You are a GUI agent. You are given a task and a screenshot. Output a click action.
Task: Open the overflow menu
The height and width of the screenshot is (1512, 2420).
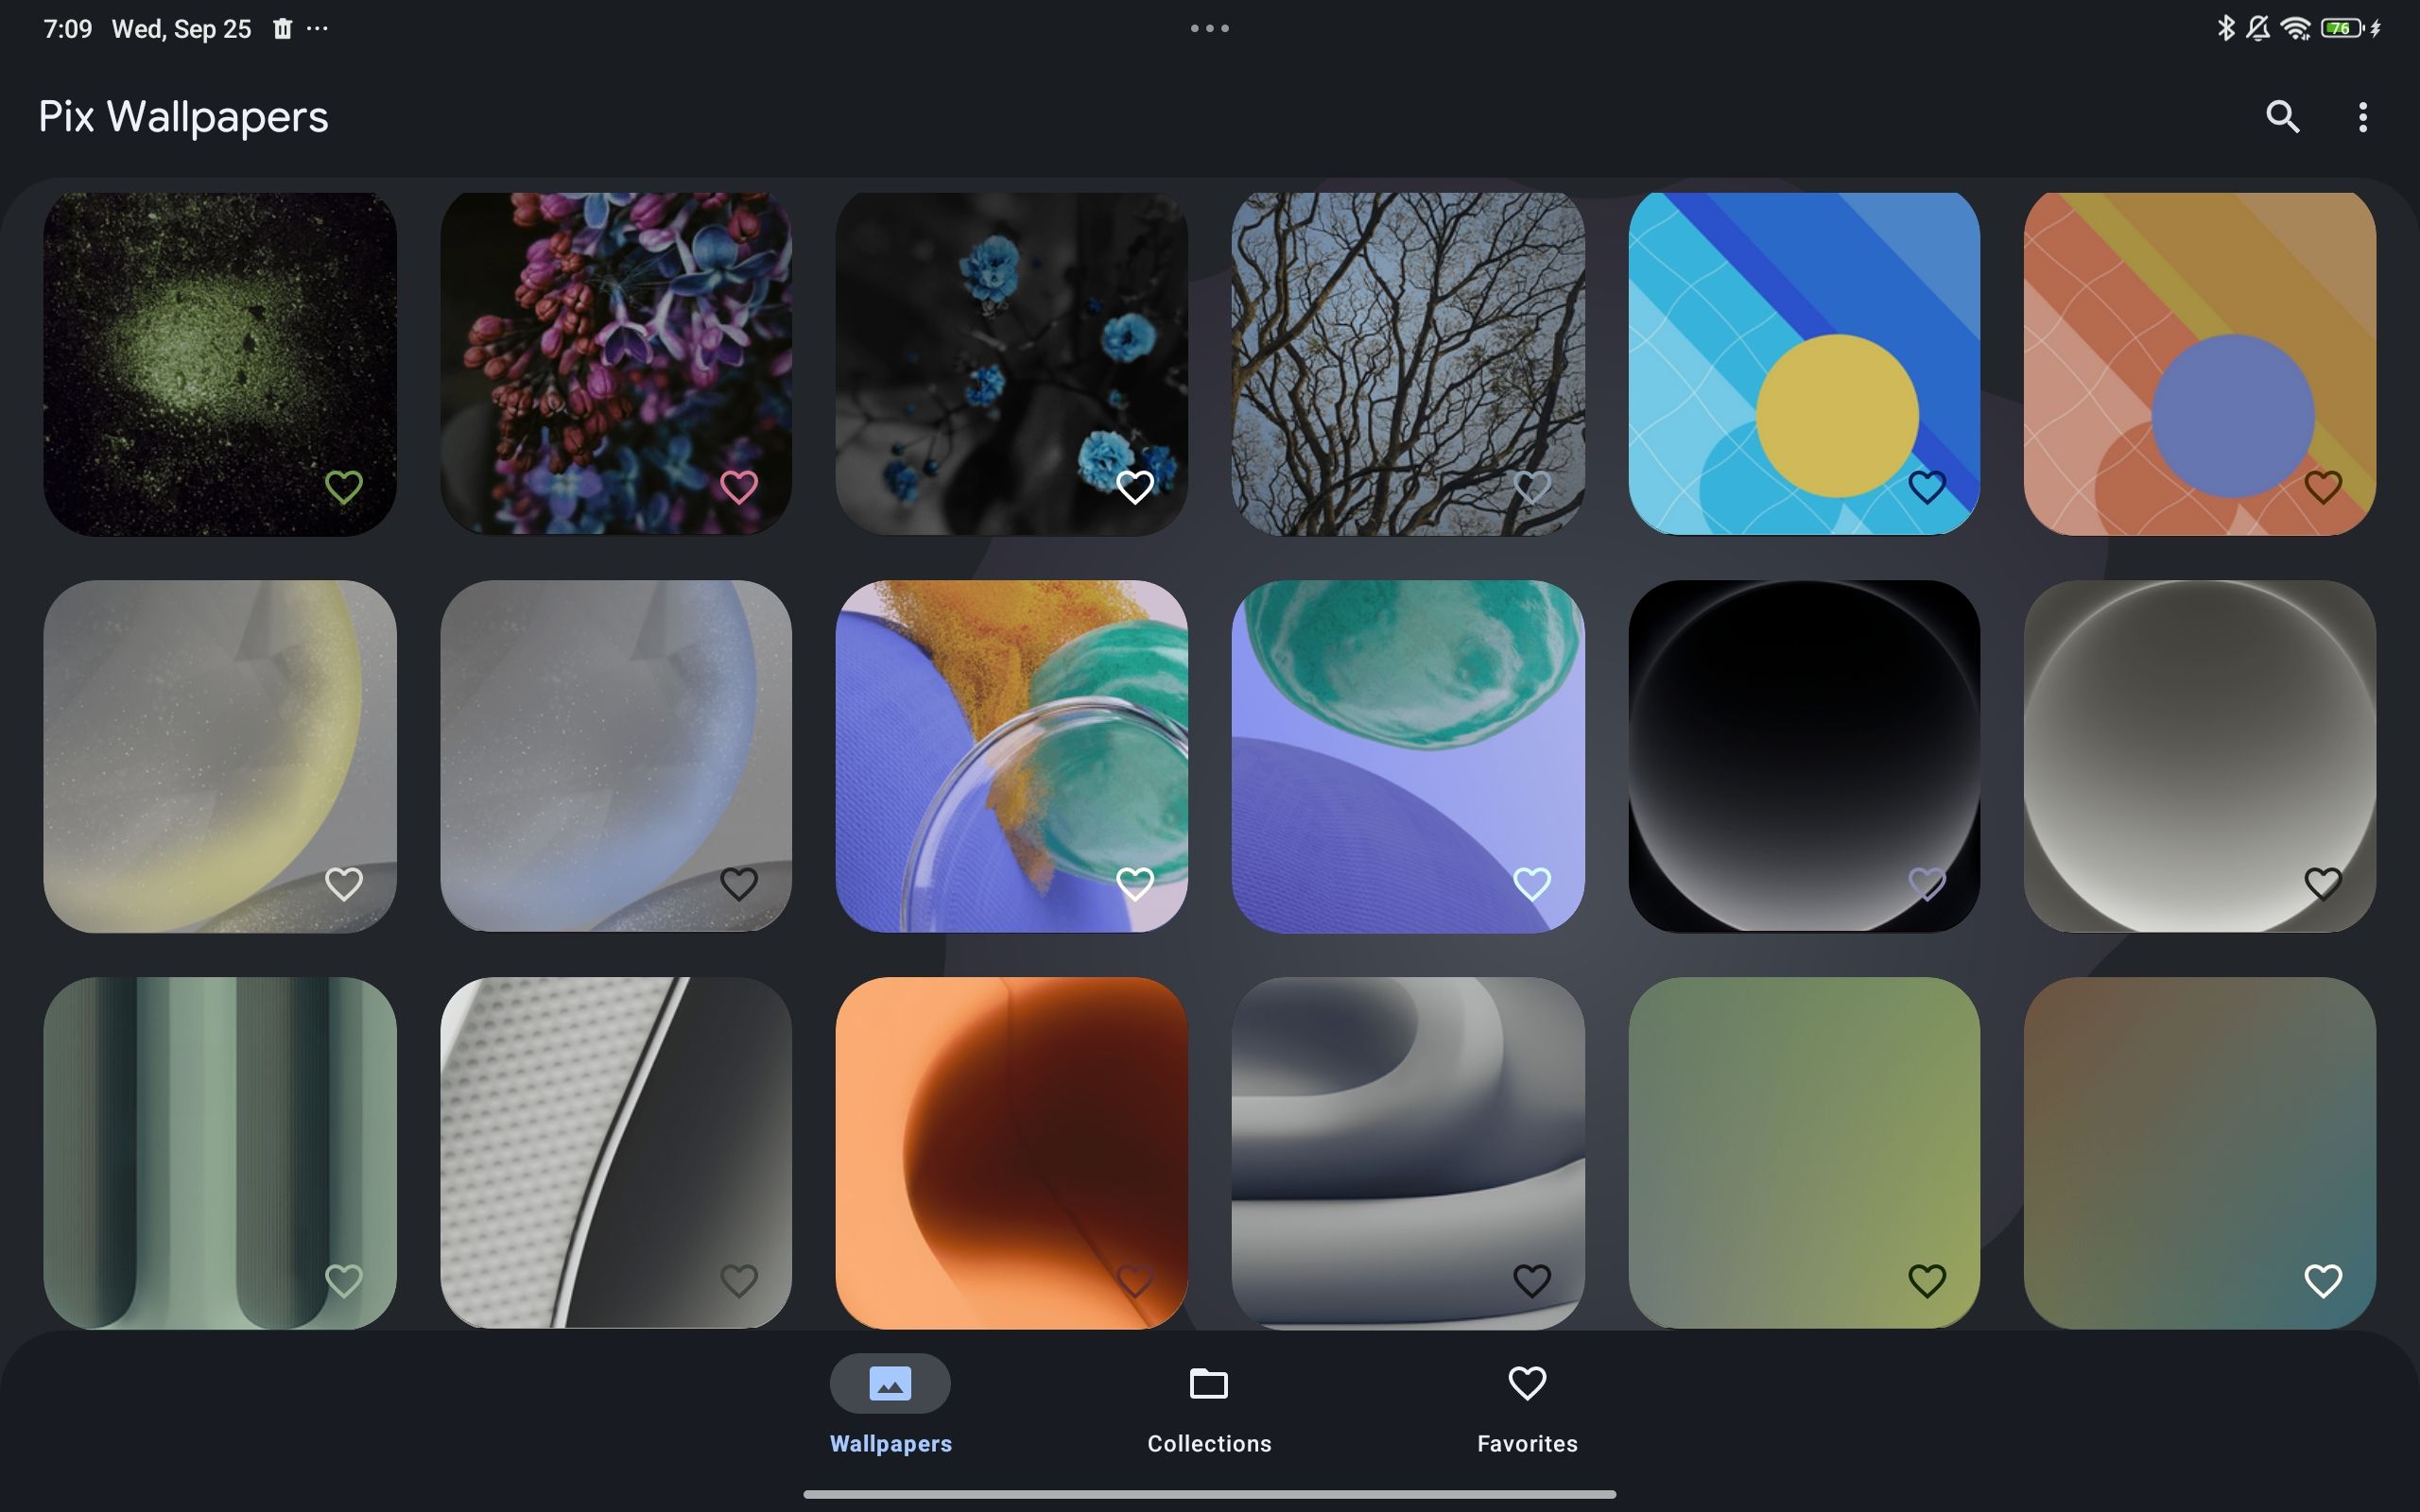(2362, 115)
